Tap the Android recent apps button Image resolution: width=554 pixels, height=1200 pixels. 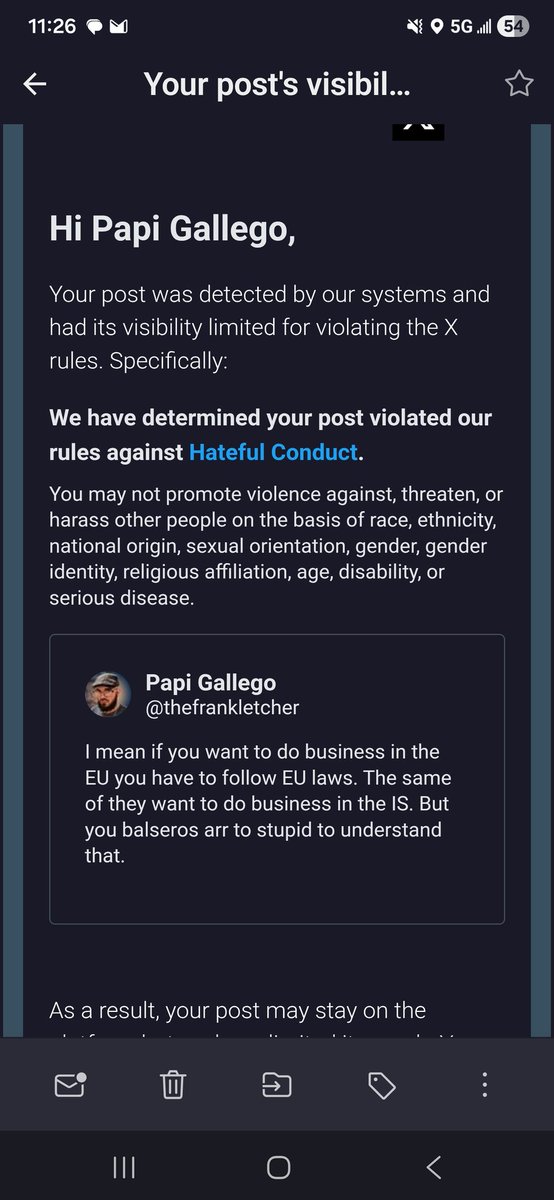coord(124,1167)
